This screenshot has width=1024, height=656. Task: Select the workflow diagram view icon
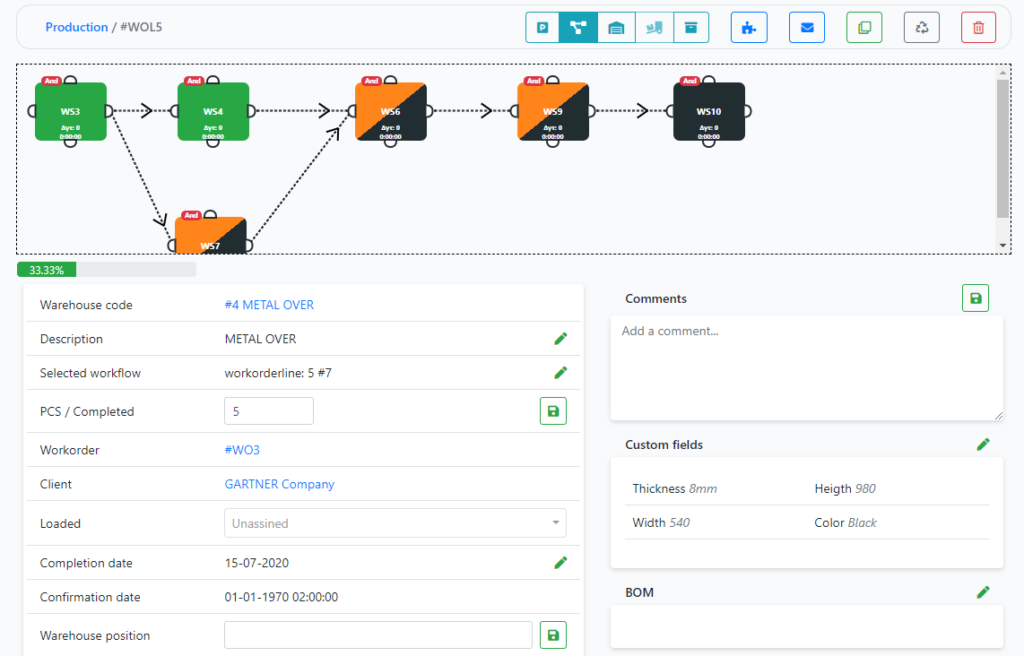click(579, 28)
